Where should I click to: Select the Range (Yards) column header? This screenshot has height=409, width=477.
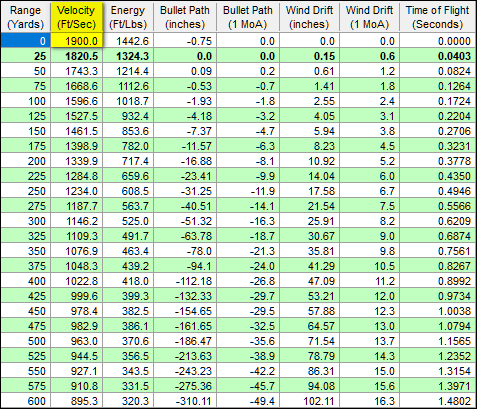[25, 17]
